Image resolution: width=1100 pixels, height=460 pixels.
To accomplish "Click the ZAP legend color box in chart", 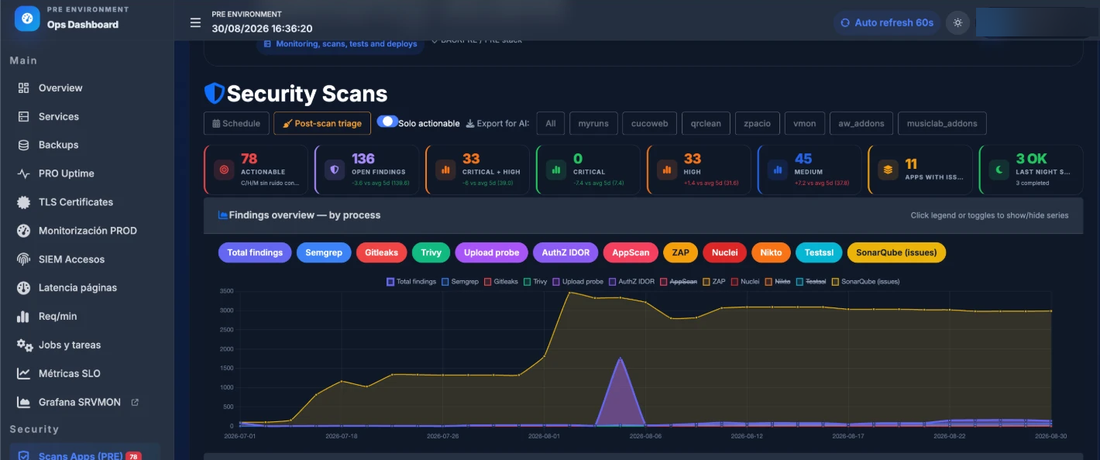I will (x=705, y=281).
